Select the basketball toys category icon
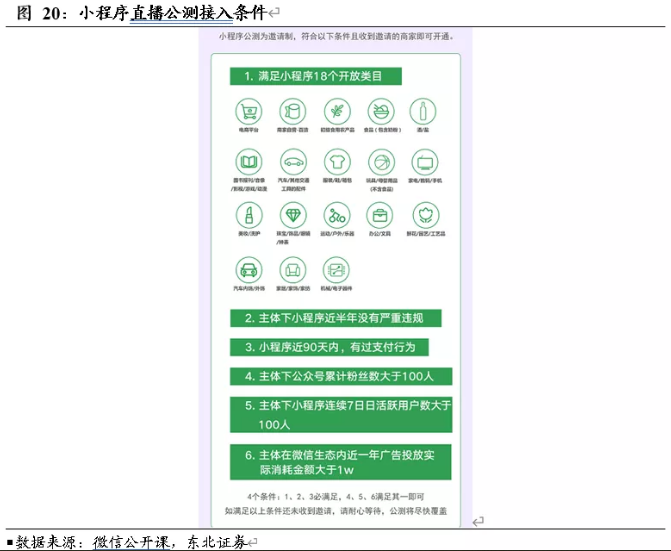Image resolution: width=671 pixels, height=551 pixels. 381,162
